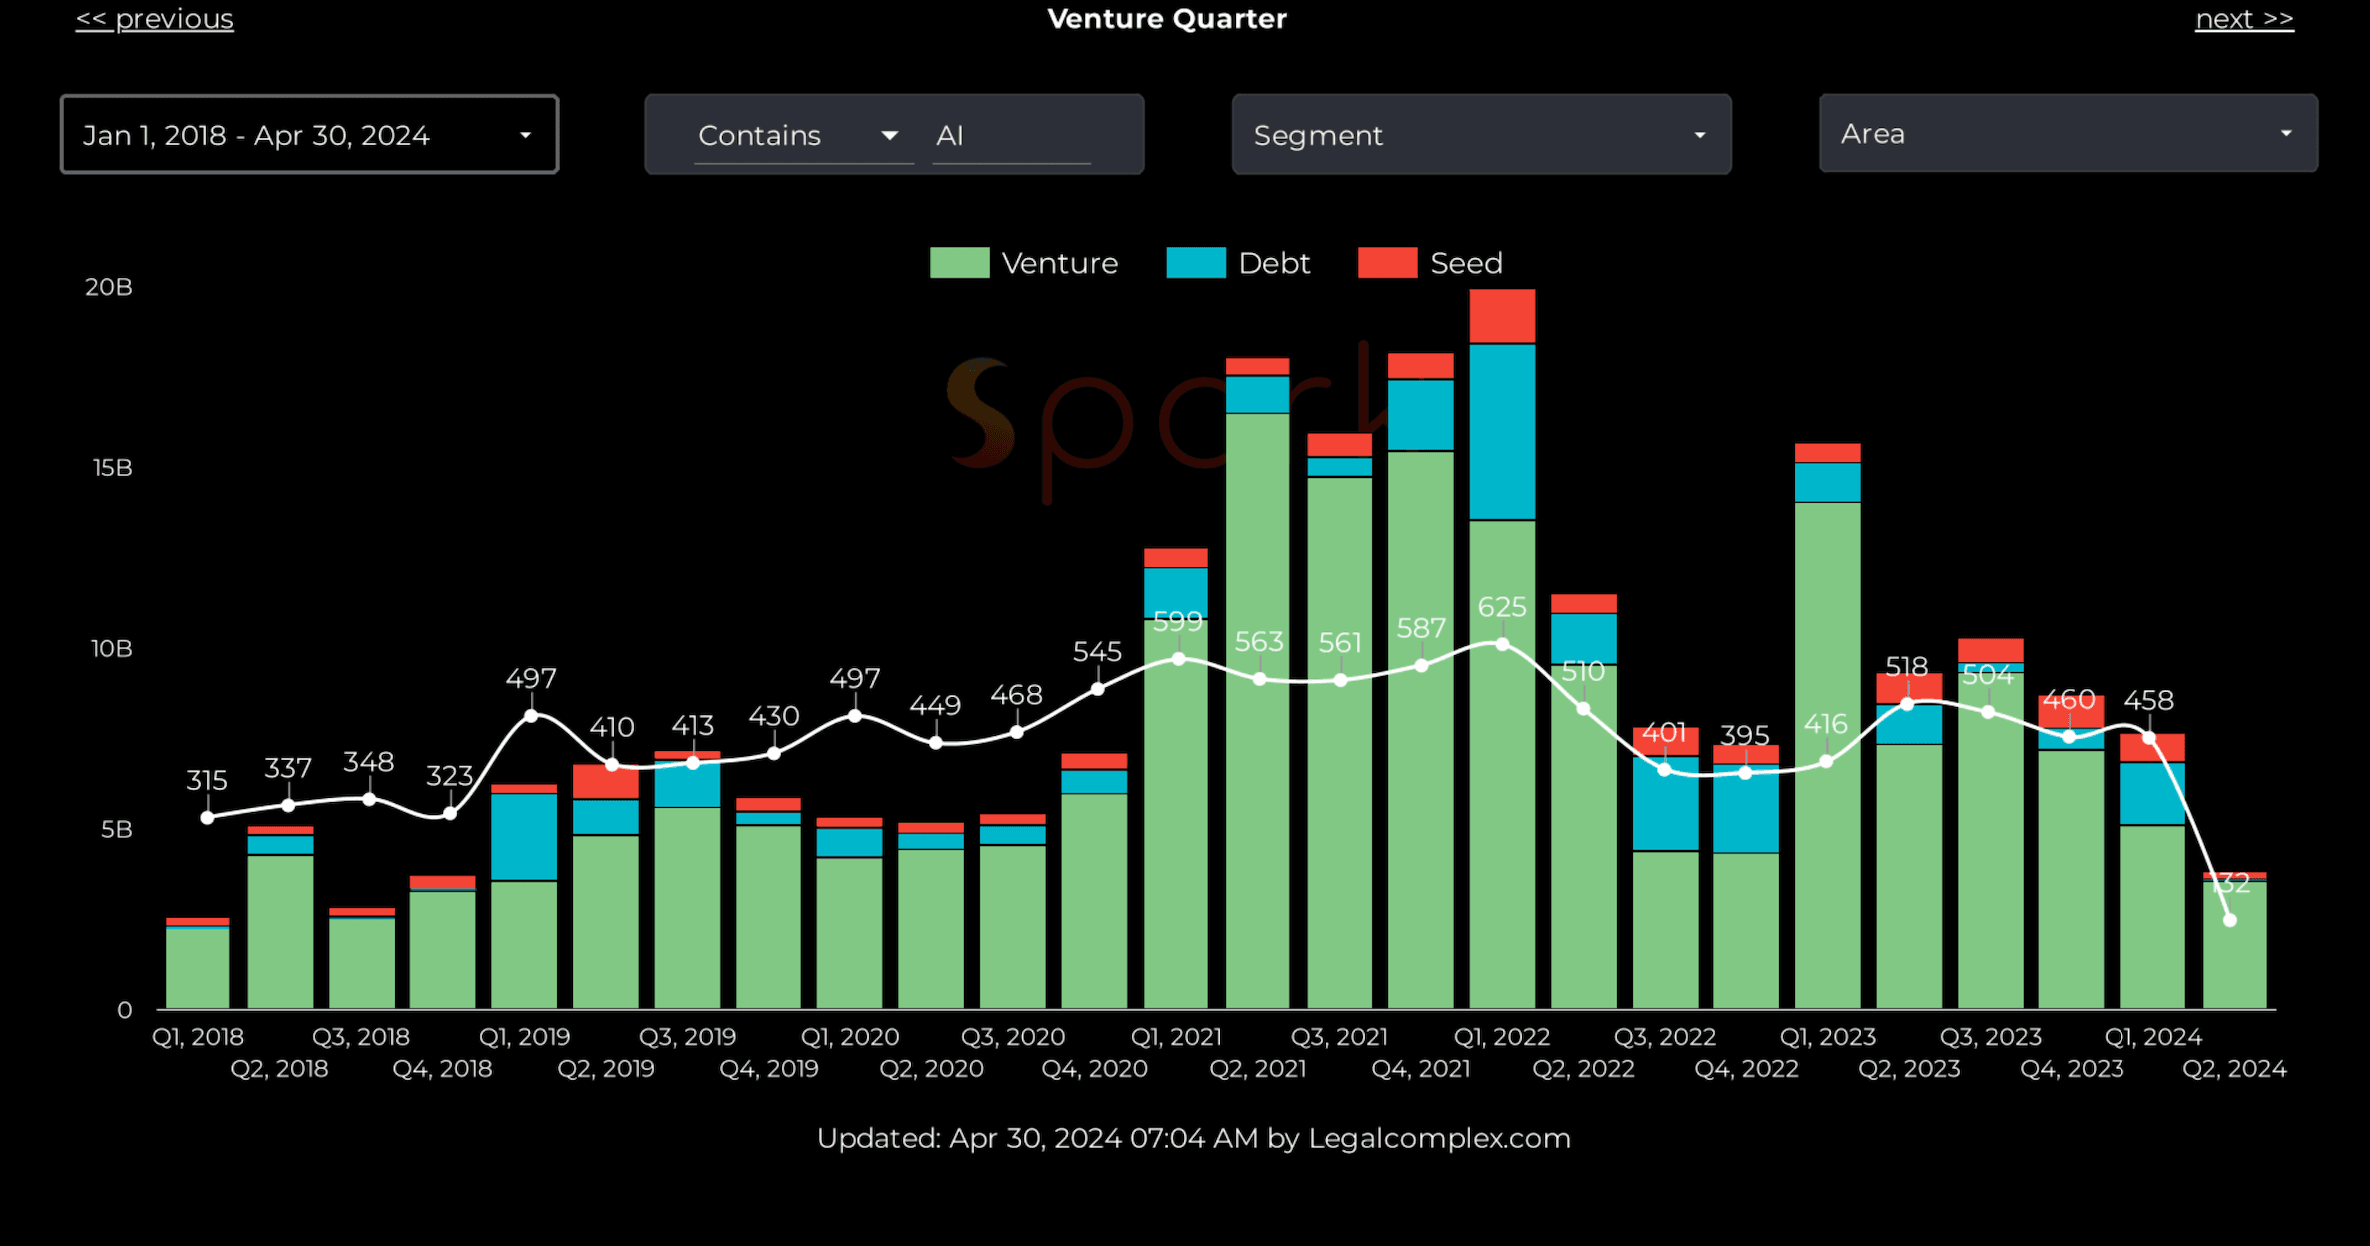Click the Debt legend label

point(1273,263)
